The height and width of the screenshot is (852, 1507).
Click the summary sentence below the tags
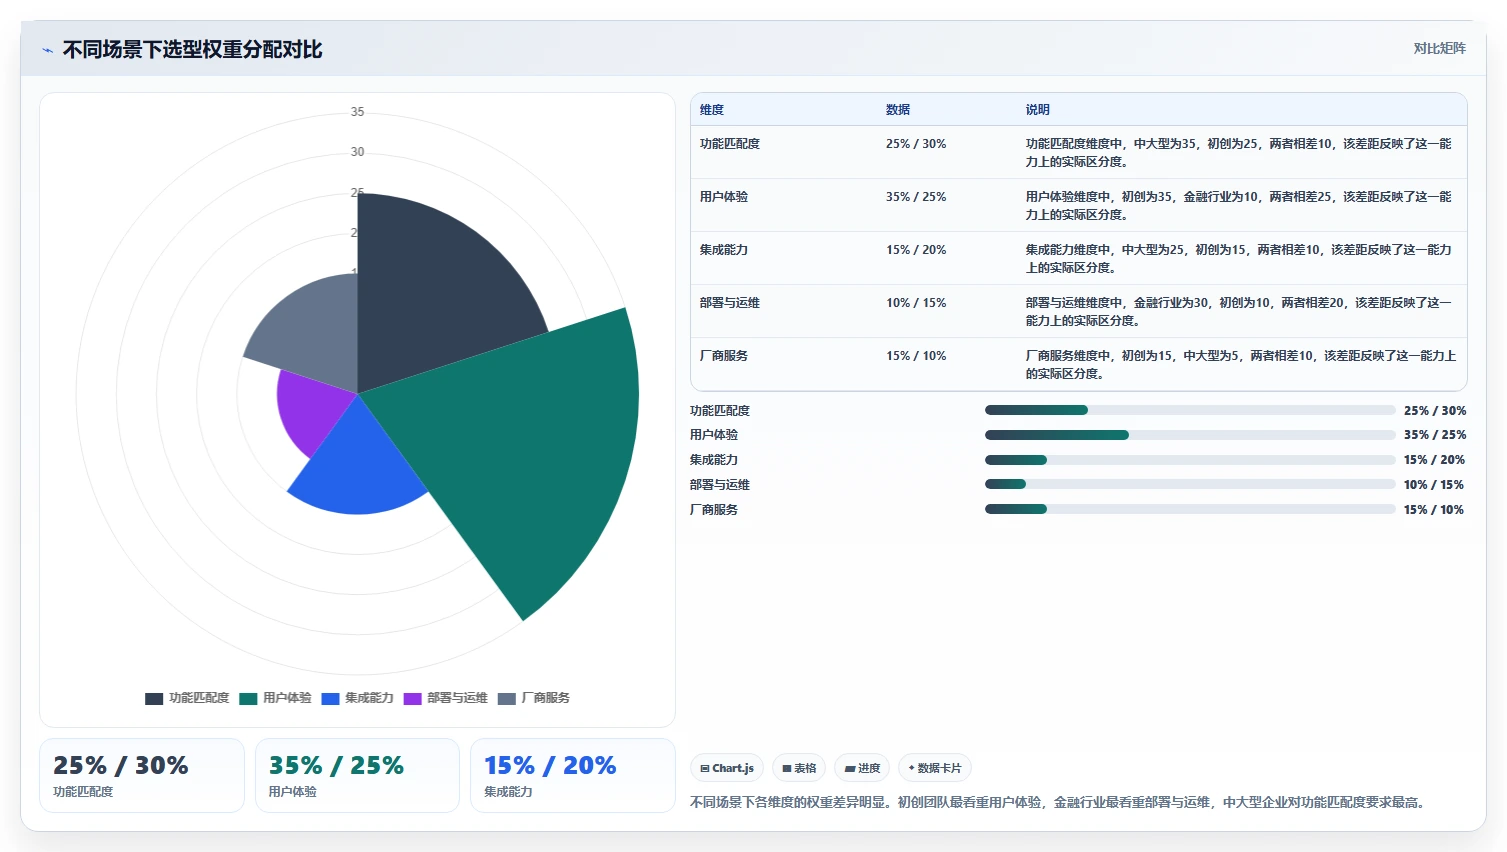tap(1059, 802)
